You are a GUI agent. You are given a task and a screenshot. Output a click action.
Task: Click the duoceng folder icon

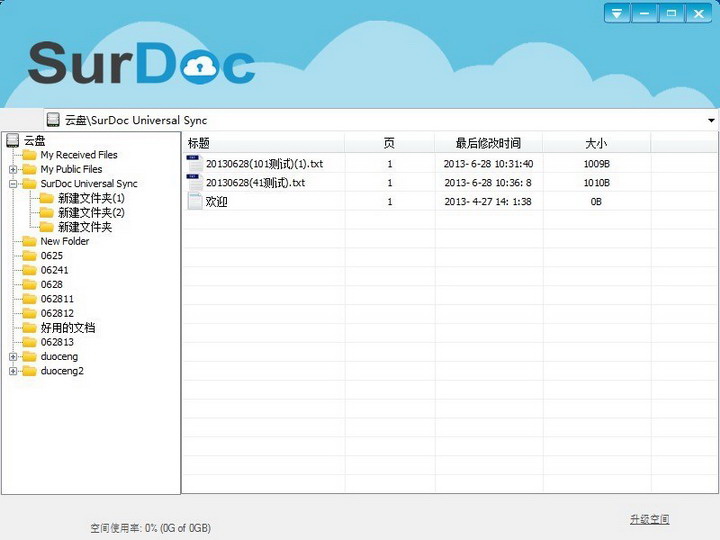(x=29, y=356)
